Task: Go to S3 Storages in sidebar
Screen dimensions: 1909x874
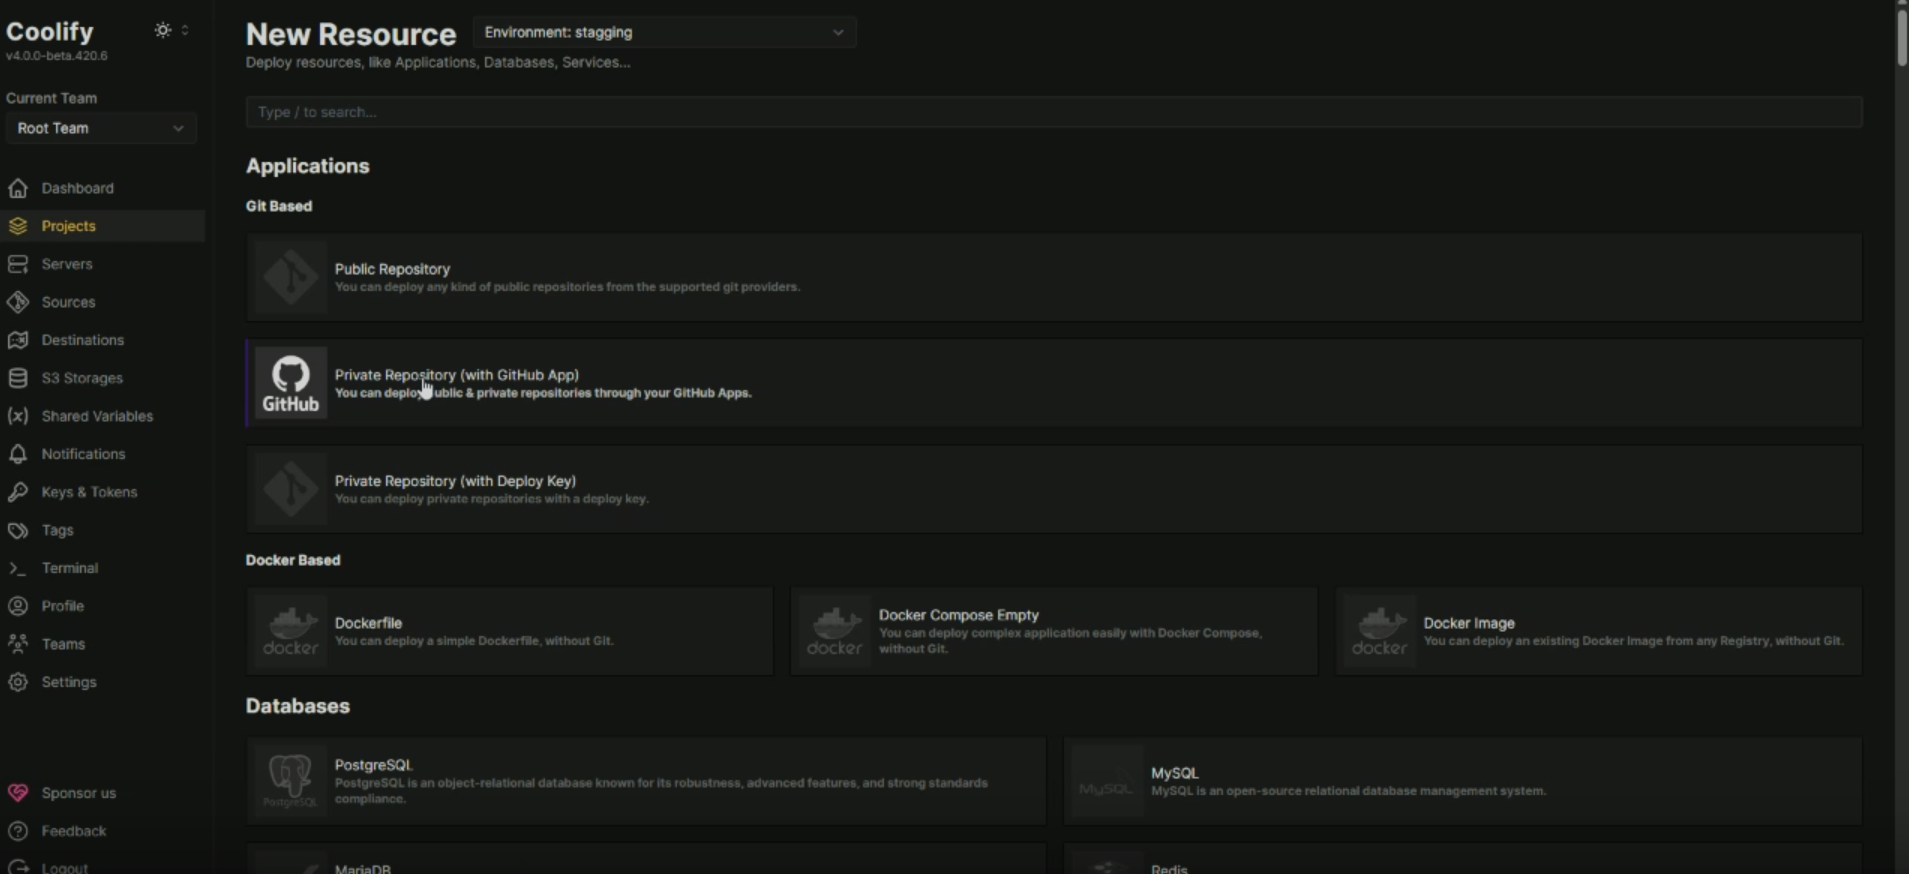Action: coord(82,378)
